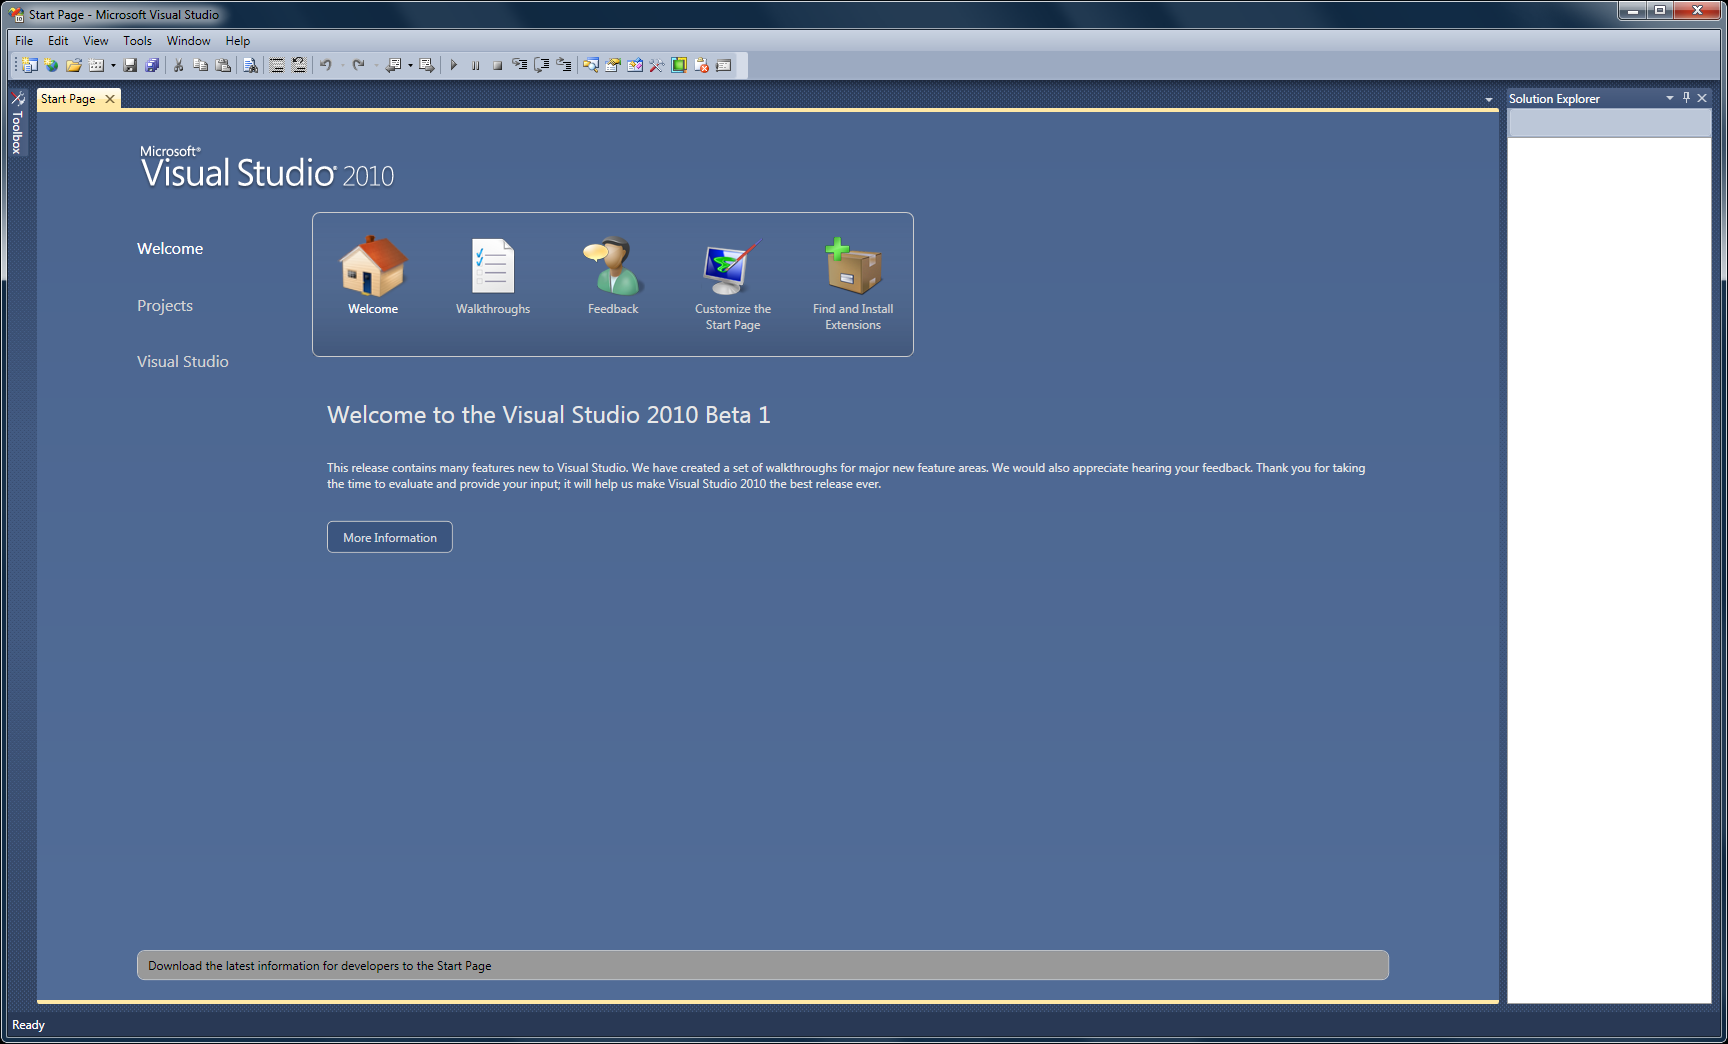Click the Ready status bar text

[x=28, y=1025]
